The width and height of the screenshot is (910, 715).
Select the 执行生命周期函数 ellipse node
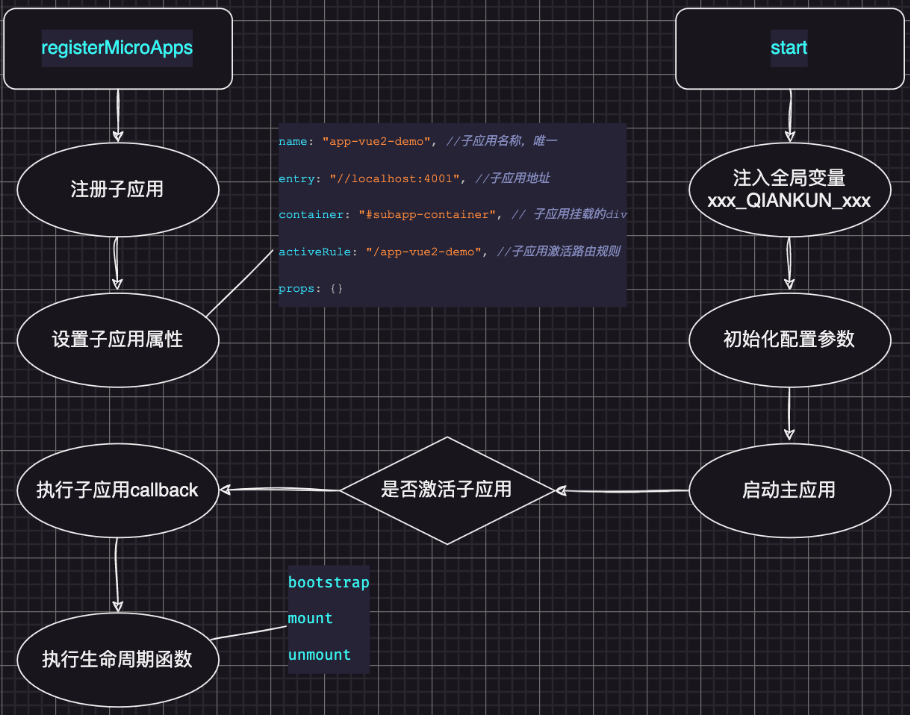[118, 659]
